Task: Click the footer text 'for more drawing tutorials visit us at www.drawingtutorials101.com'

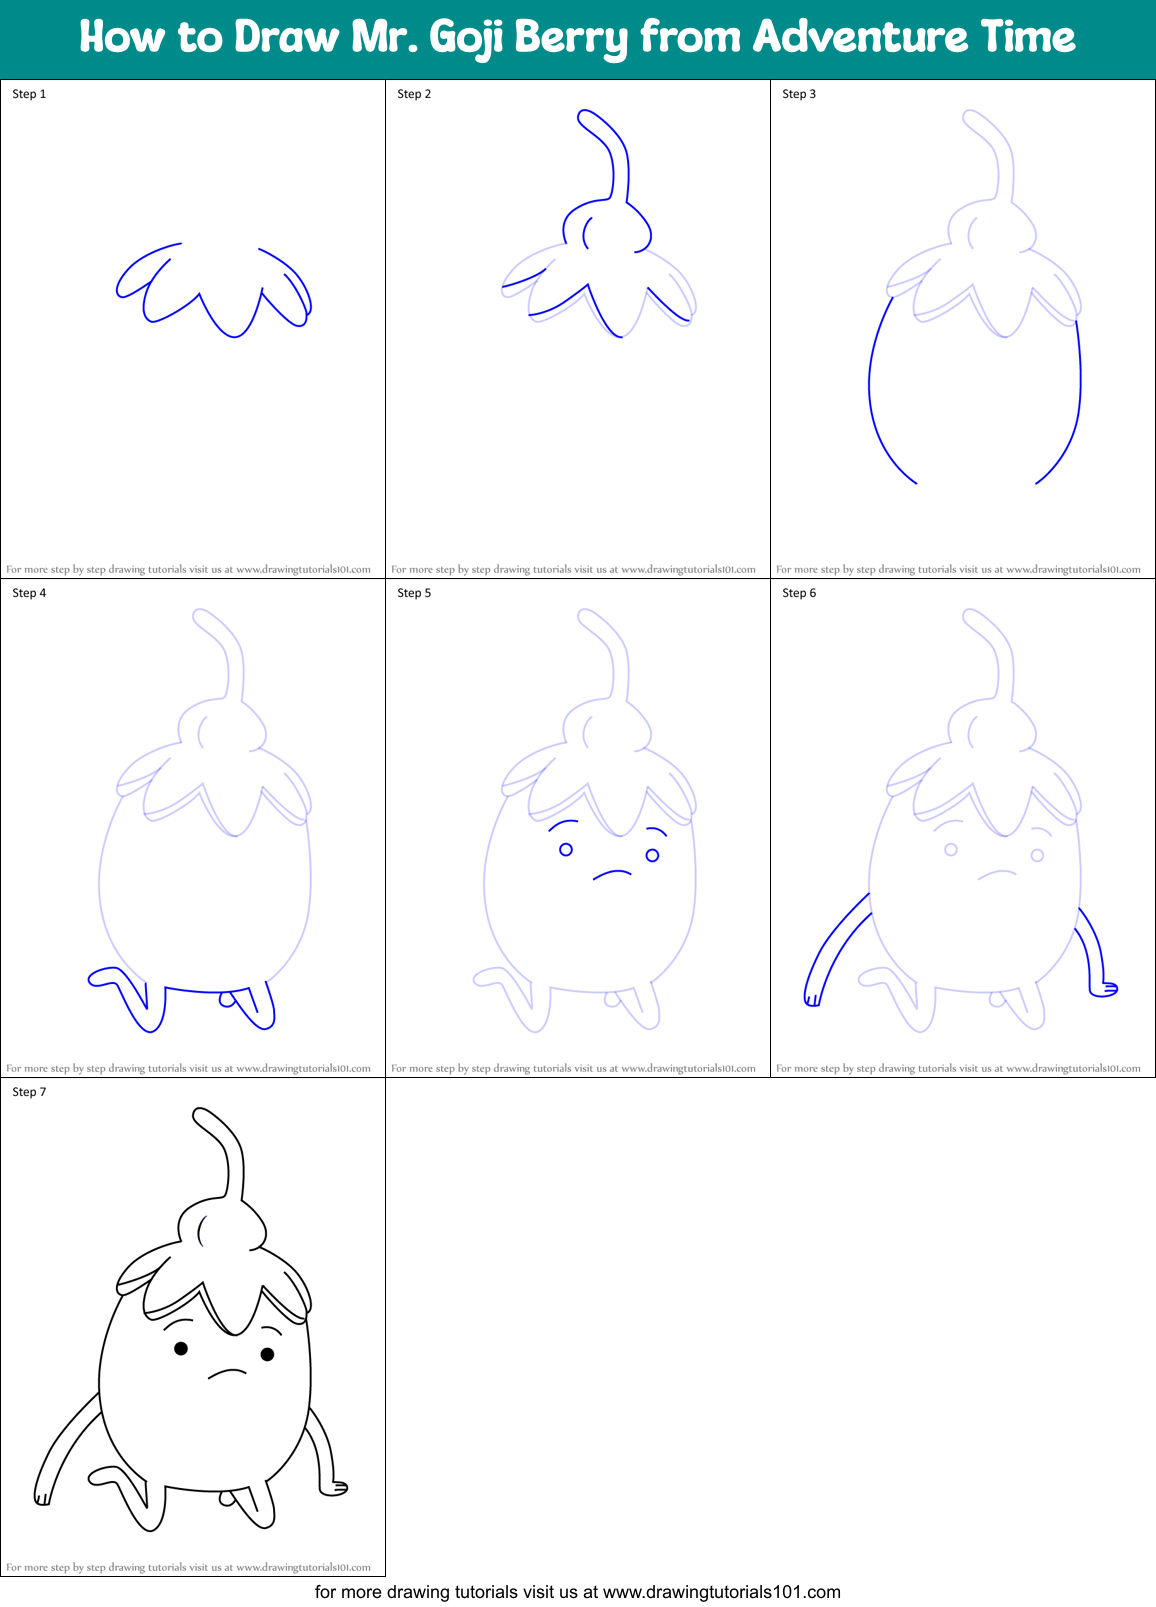Action: click(578, 1592)
